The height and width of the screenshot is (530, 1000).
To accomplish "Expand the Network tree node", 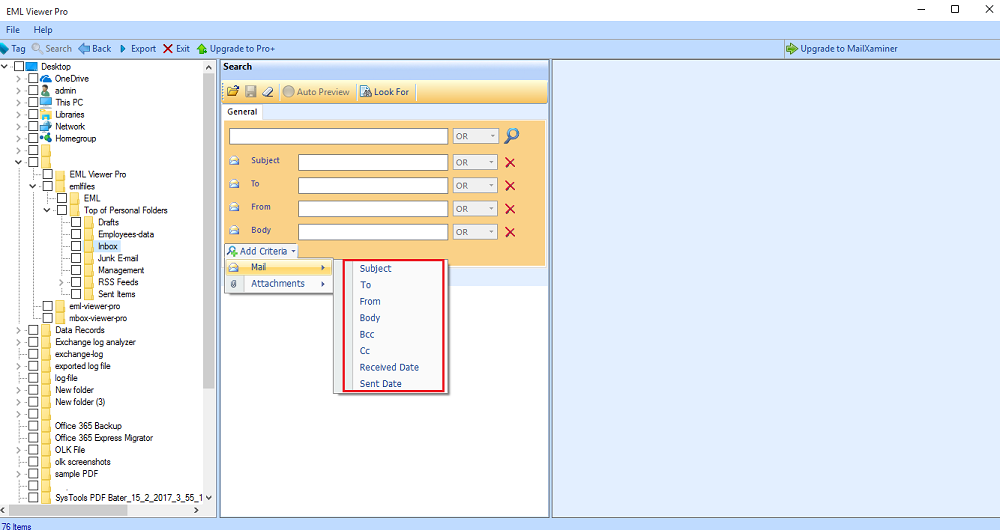I will click(18, 126).
